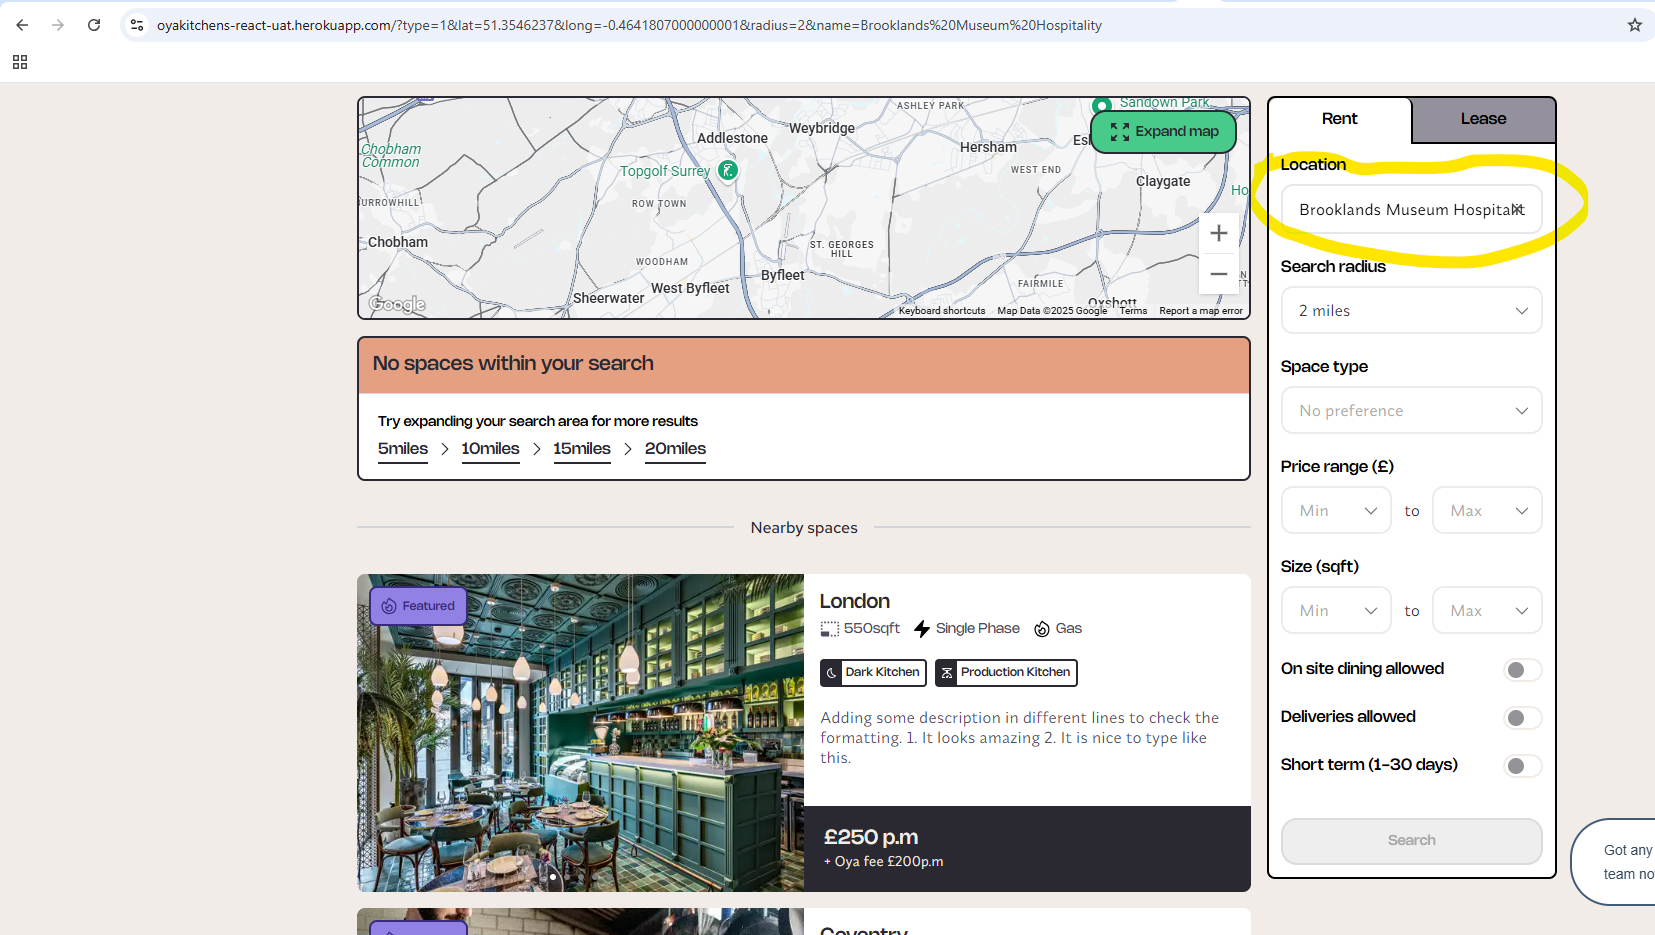Expand the Space type dropdown

point(1410,411)
